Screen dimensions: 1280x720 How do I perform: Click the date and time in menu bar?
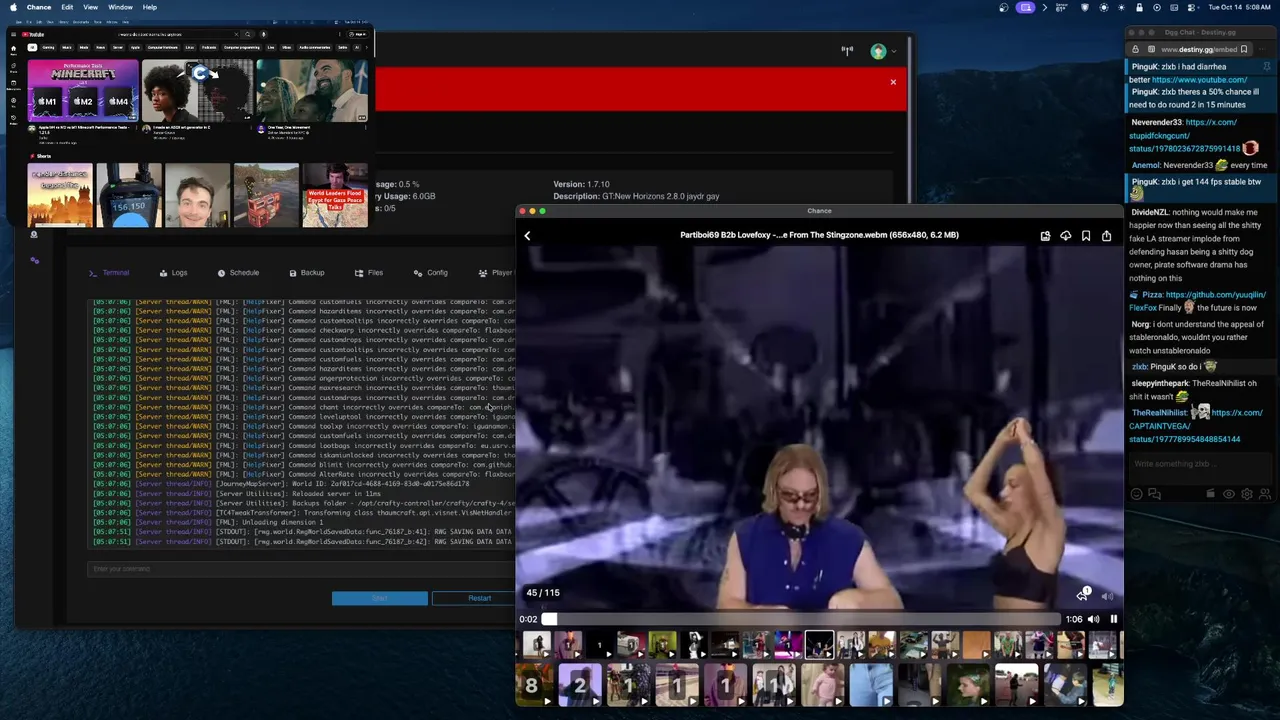tap(1240, 7)
